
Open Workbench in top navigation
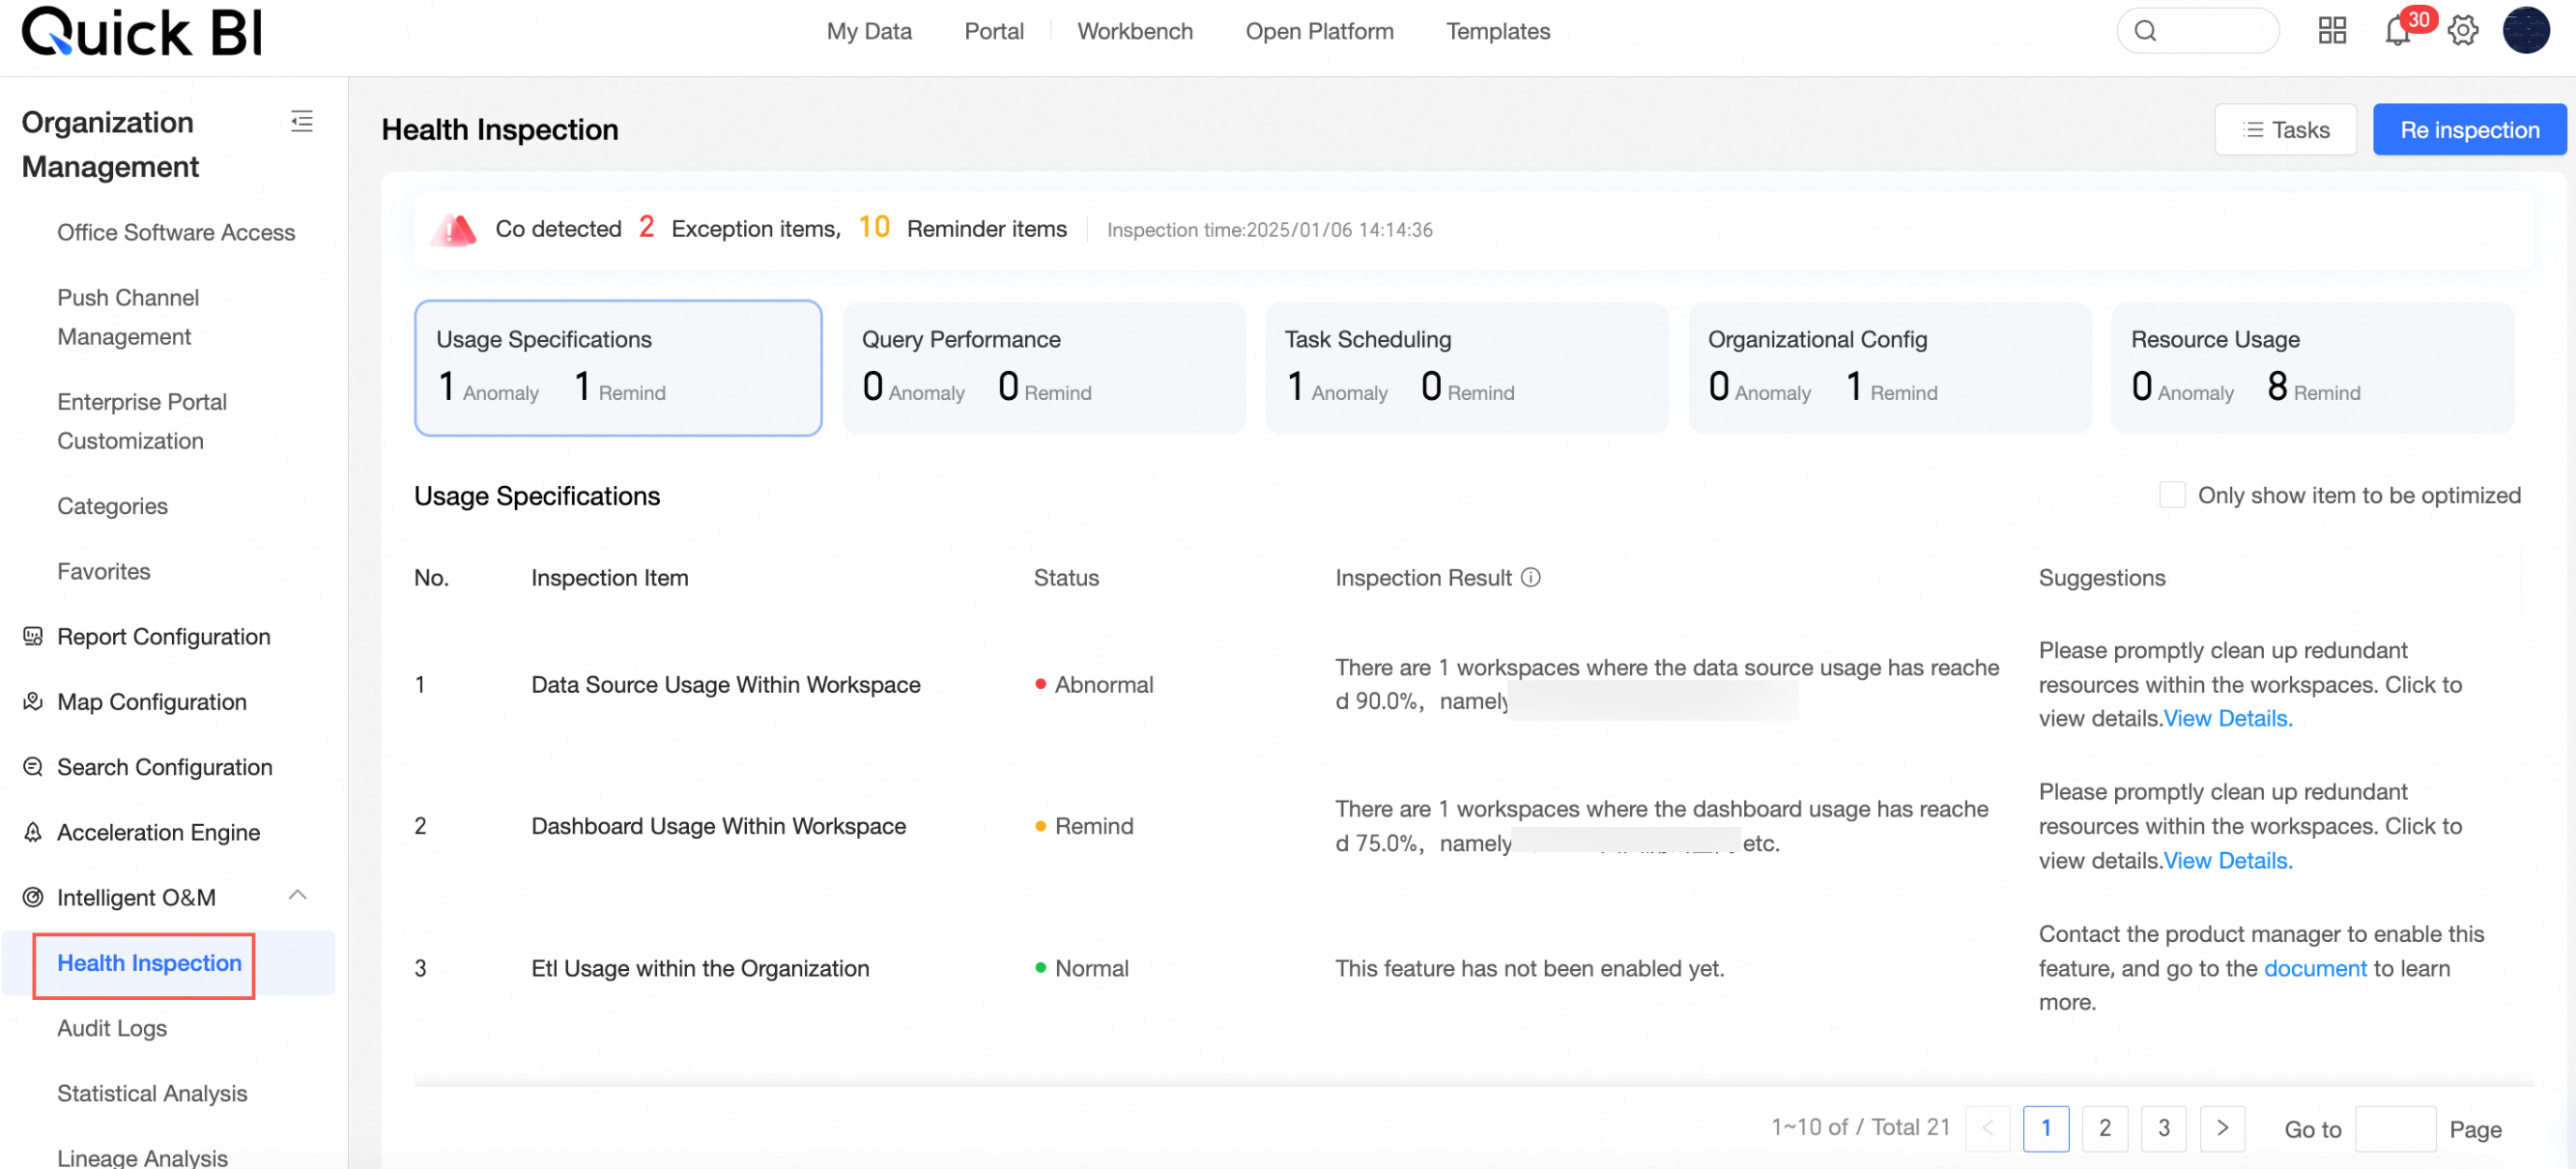tap(1134, 31)
